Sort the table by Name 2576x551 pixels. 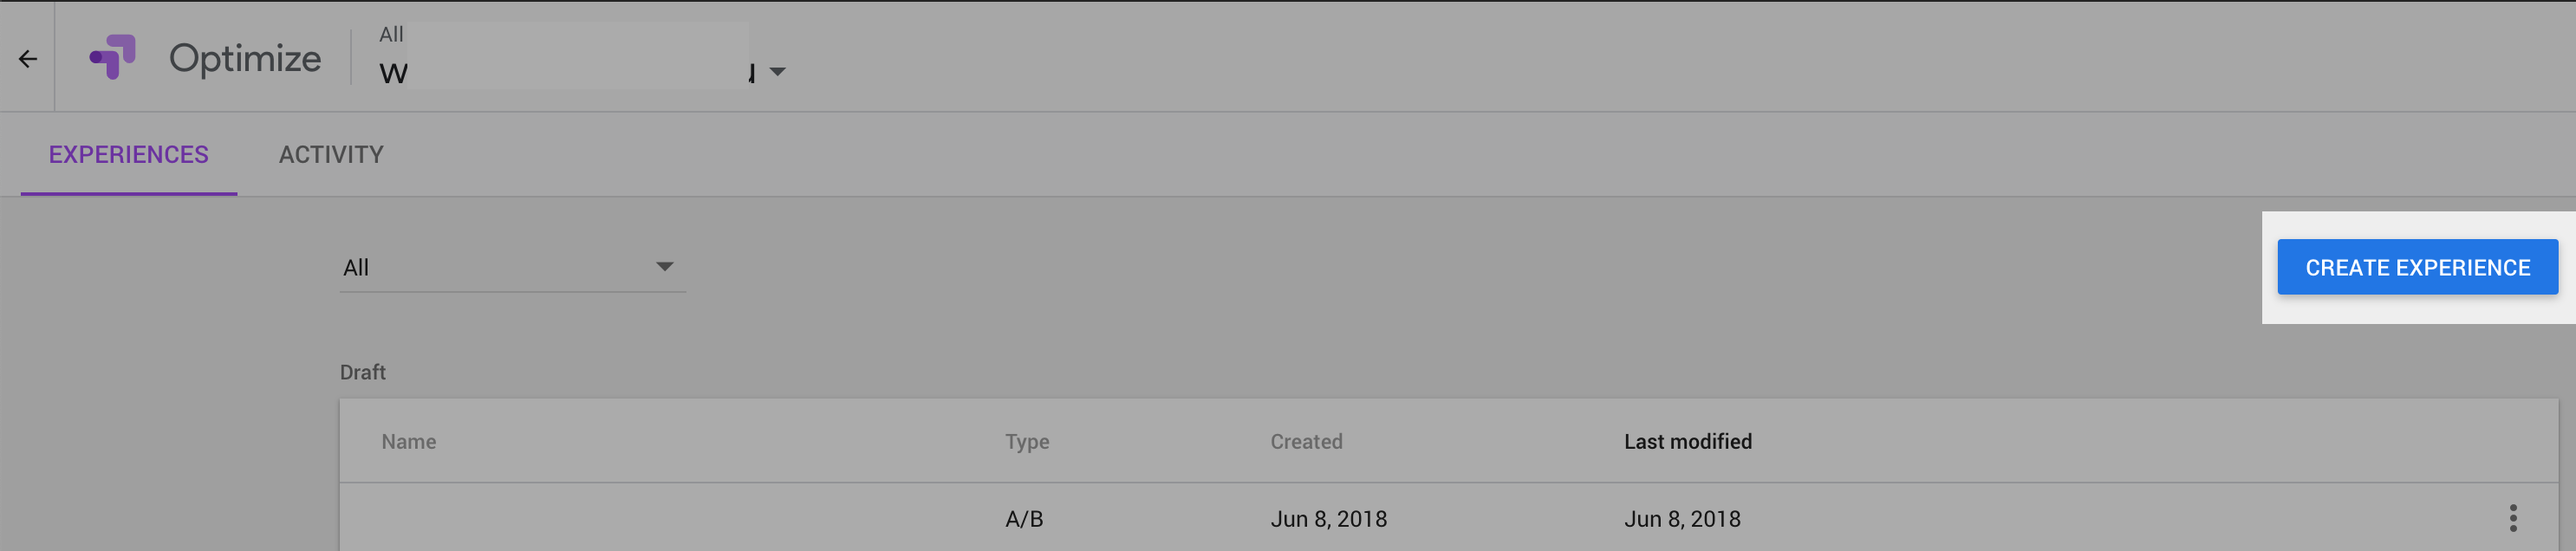tap(409, 441)
